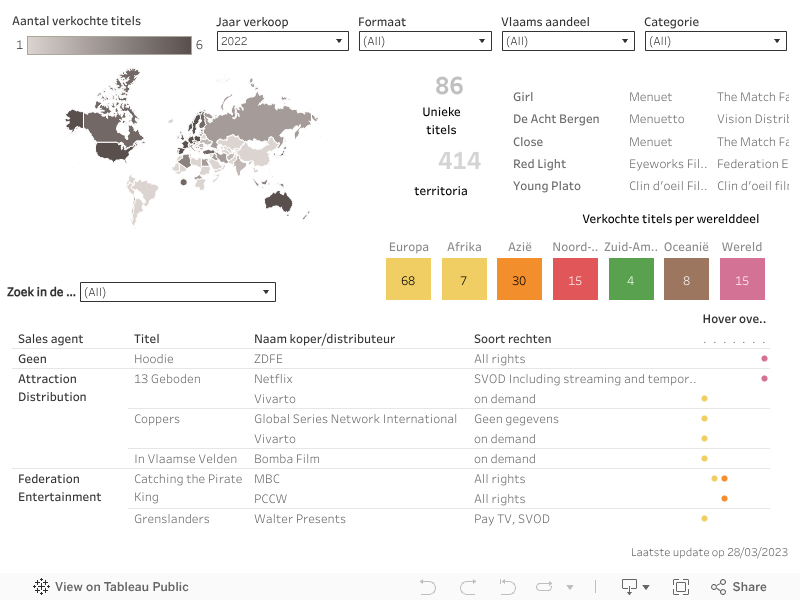Open the Jaar verkoop dropdown

tap(282, 41)
